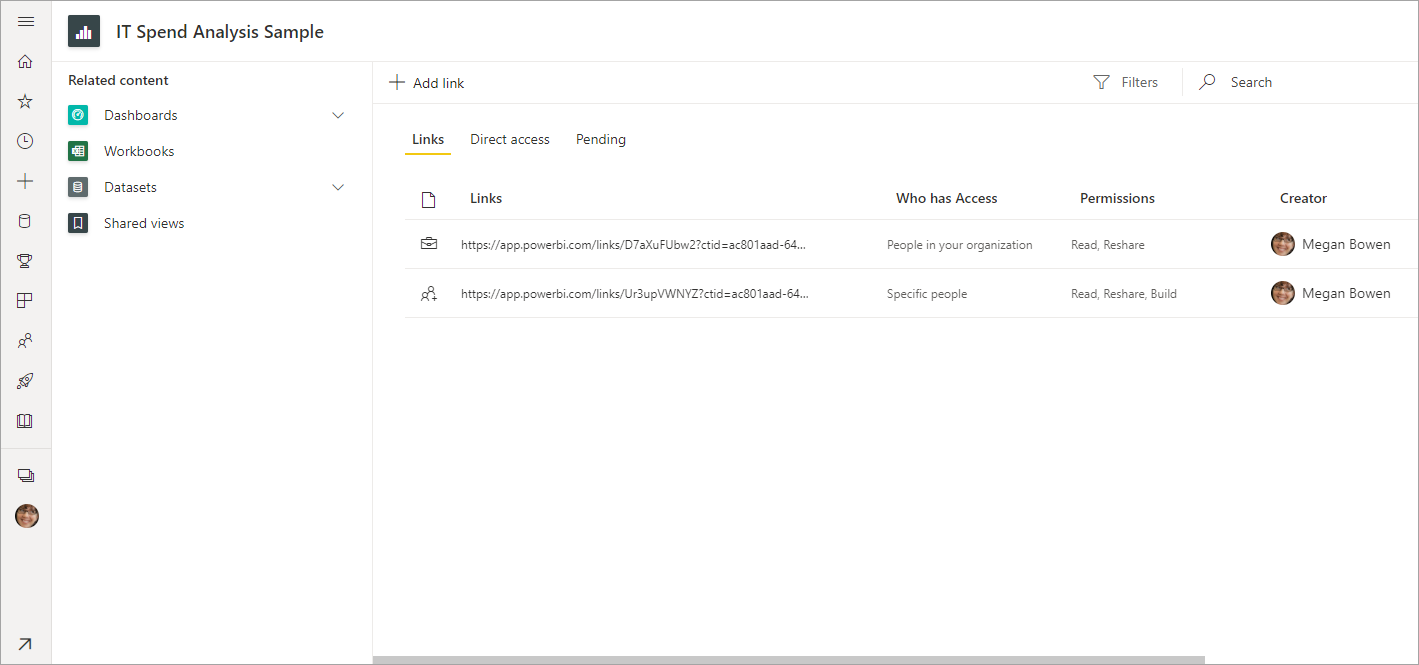Open the hamburger navigation menu
Screen dimensions: 1419x665
pos(26,22)
